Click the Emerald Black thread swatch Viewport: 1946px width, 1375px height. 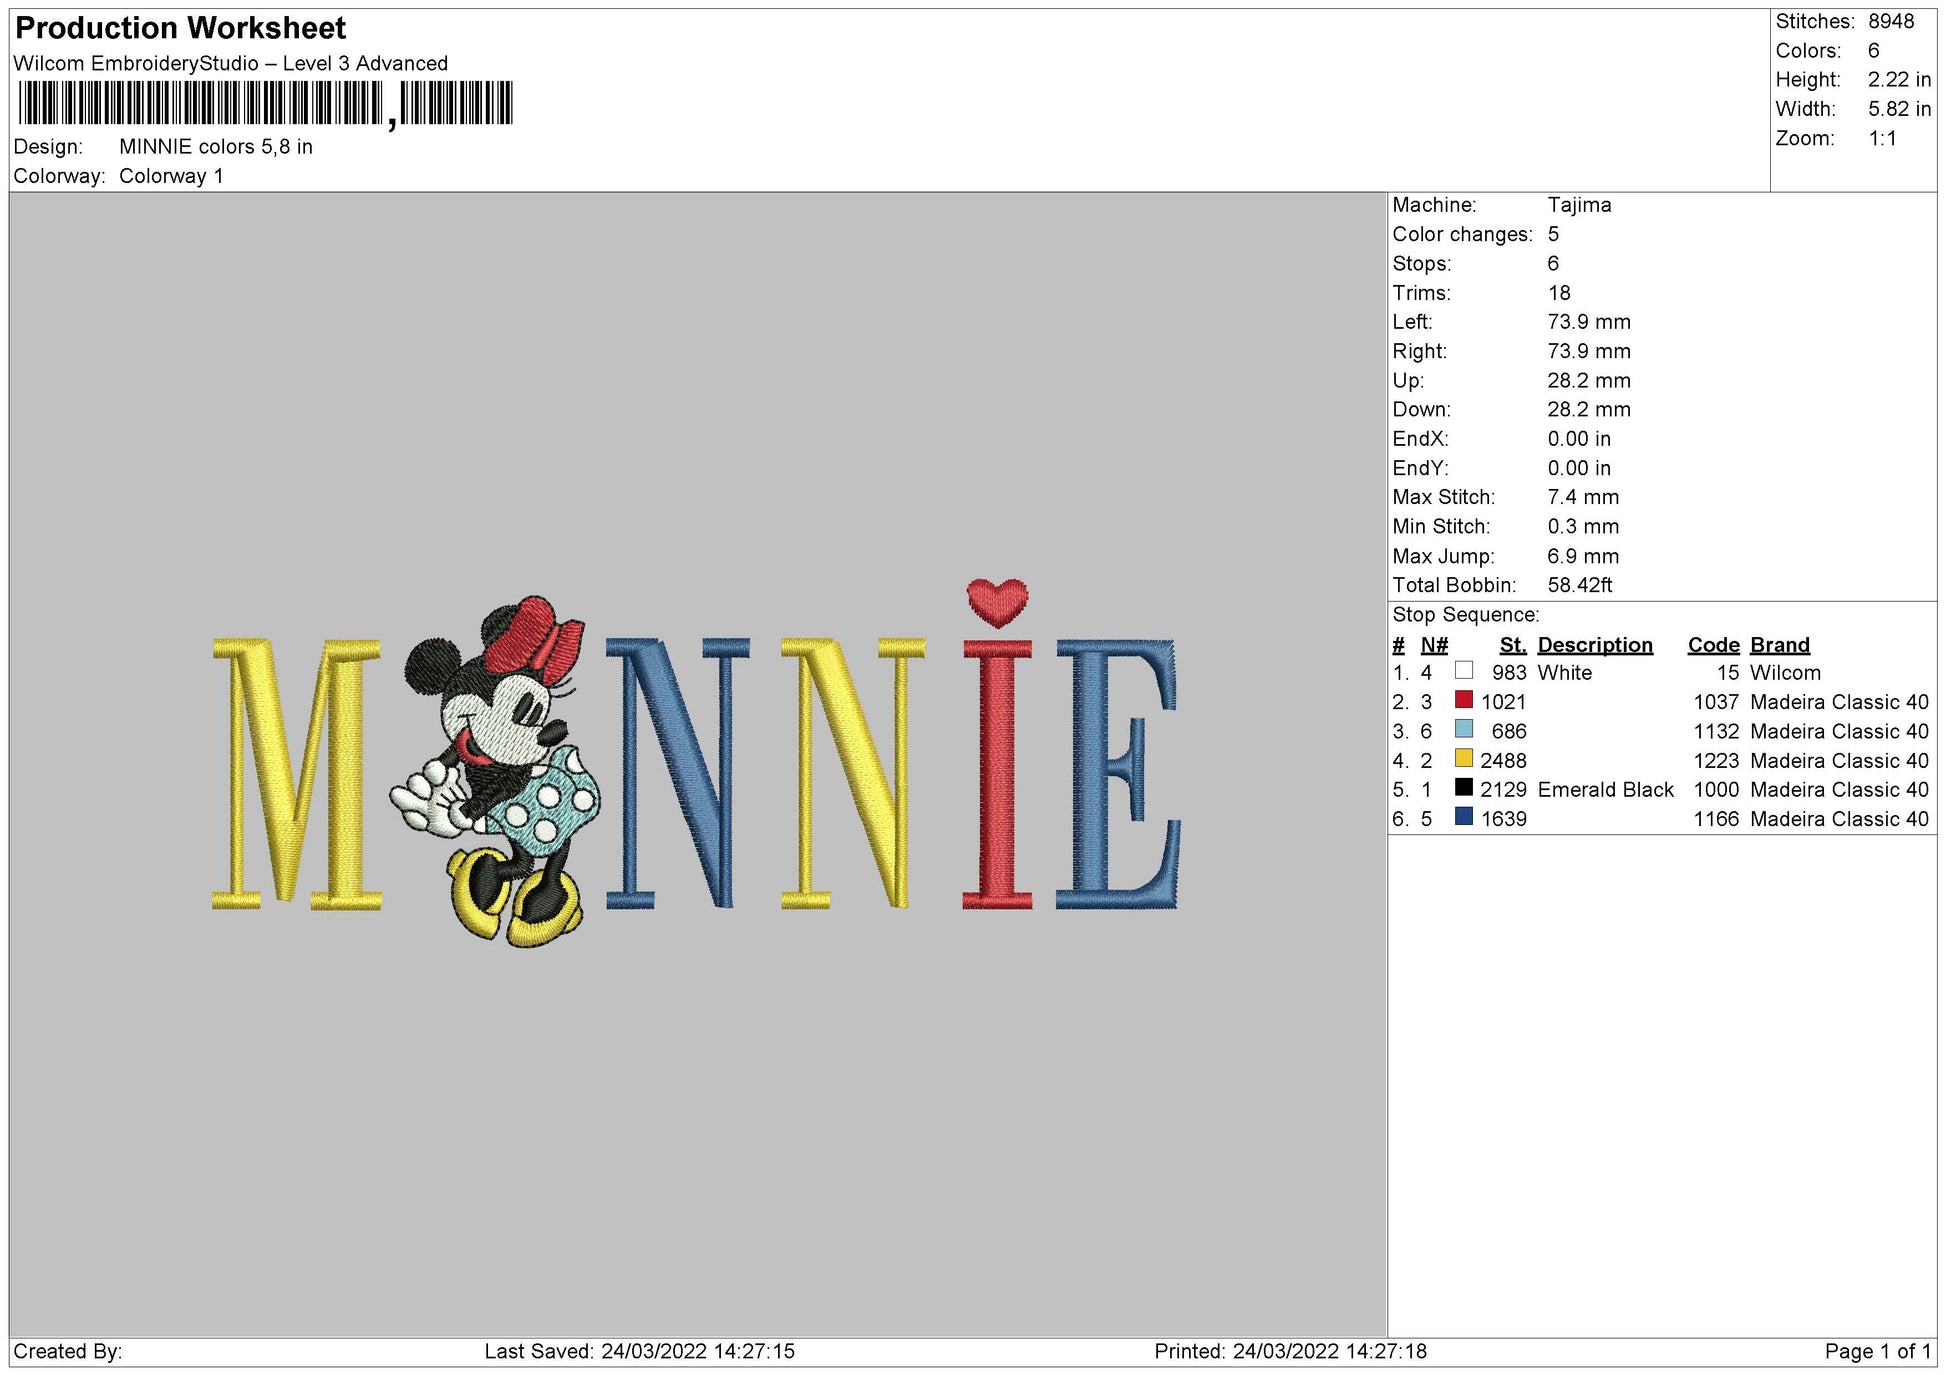1463,787
